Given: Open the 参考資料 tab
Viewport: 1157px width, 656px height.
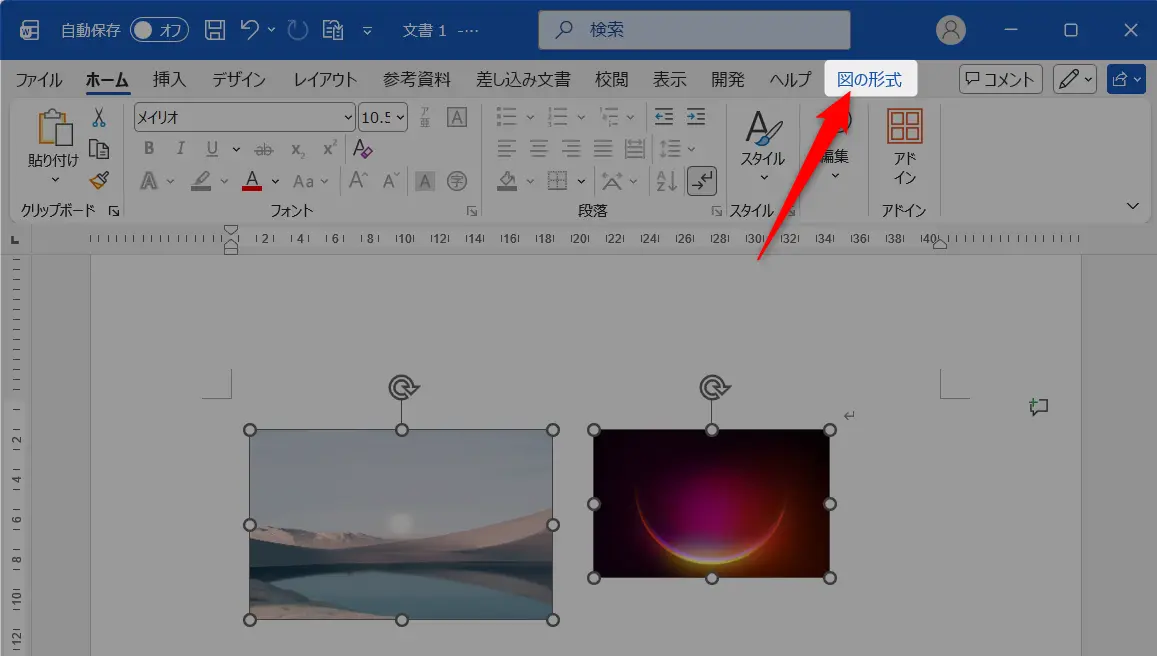Looking at the screenshot, I should 416,80.
